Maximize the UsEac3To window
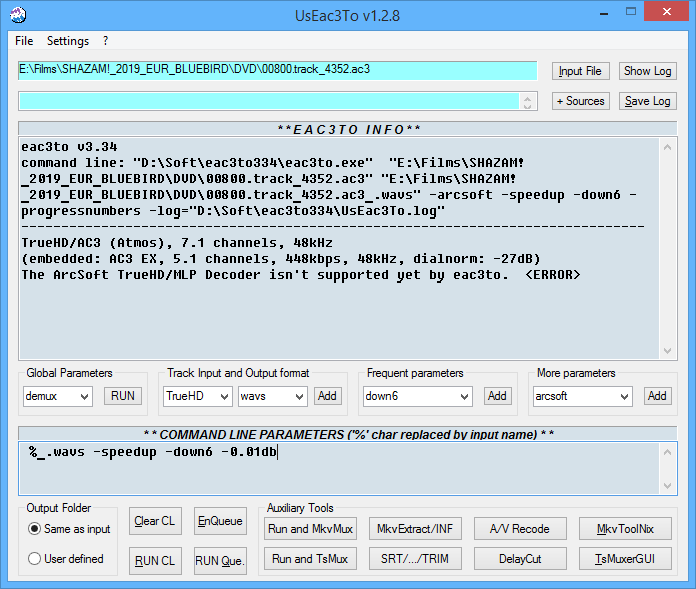The width and height of the screenshot is (696, 589). (x=631, y=12)
